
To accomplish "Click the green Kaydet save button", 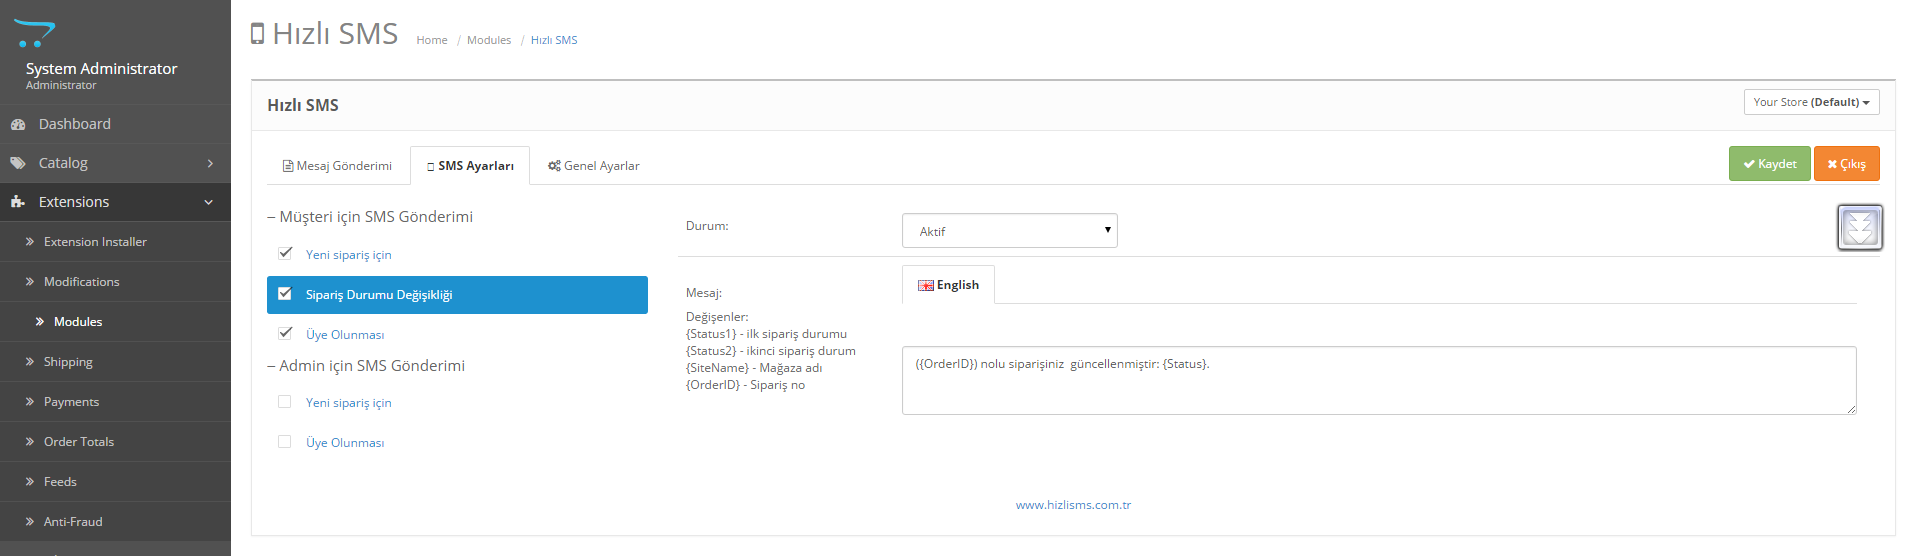I will 1769,164.
